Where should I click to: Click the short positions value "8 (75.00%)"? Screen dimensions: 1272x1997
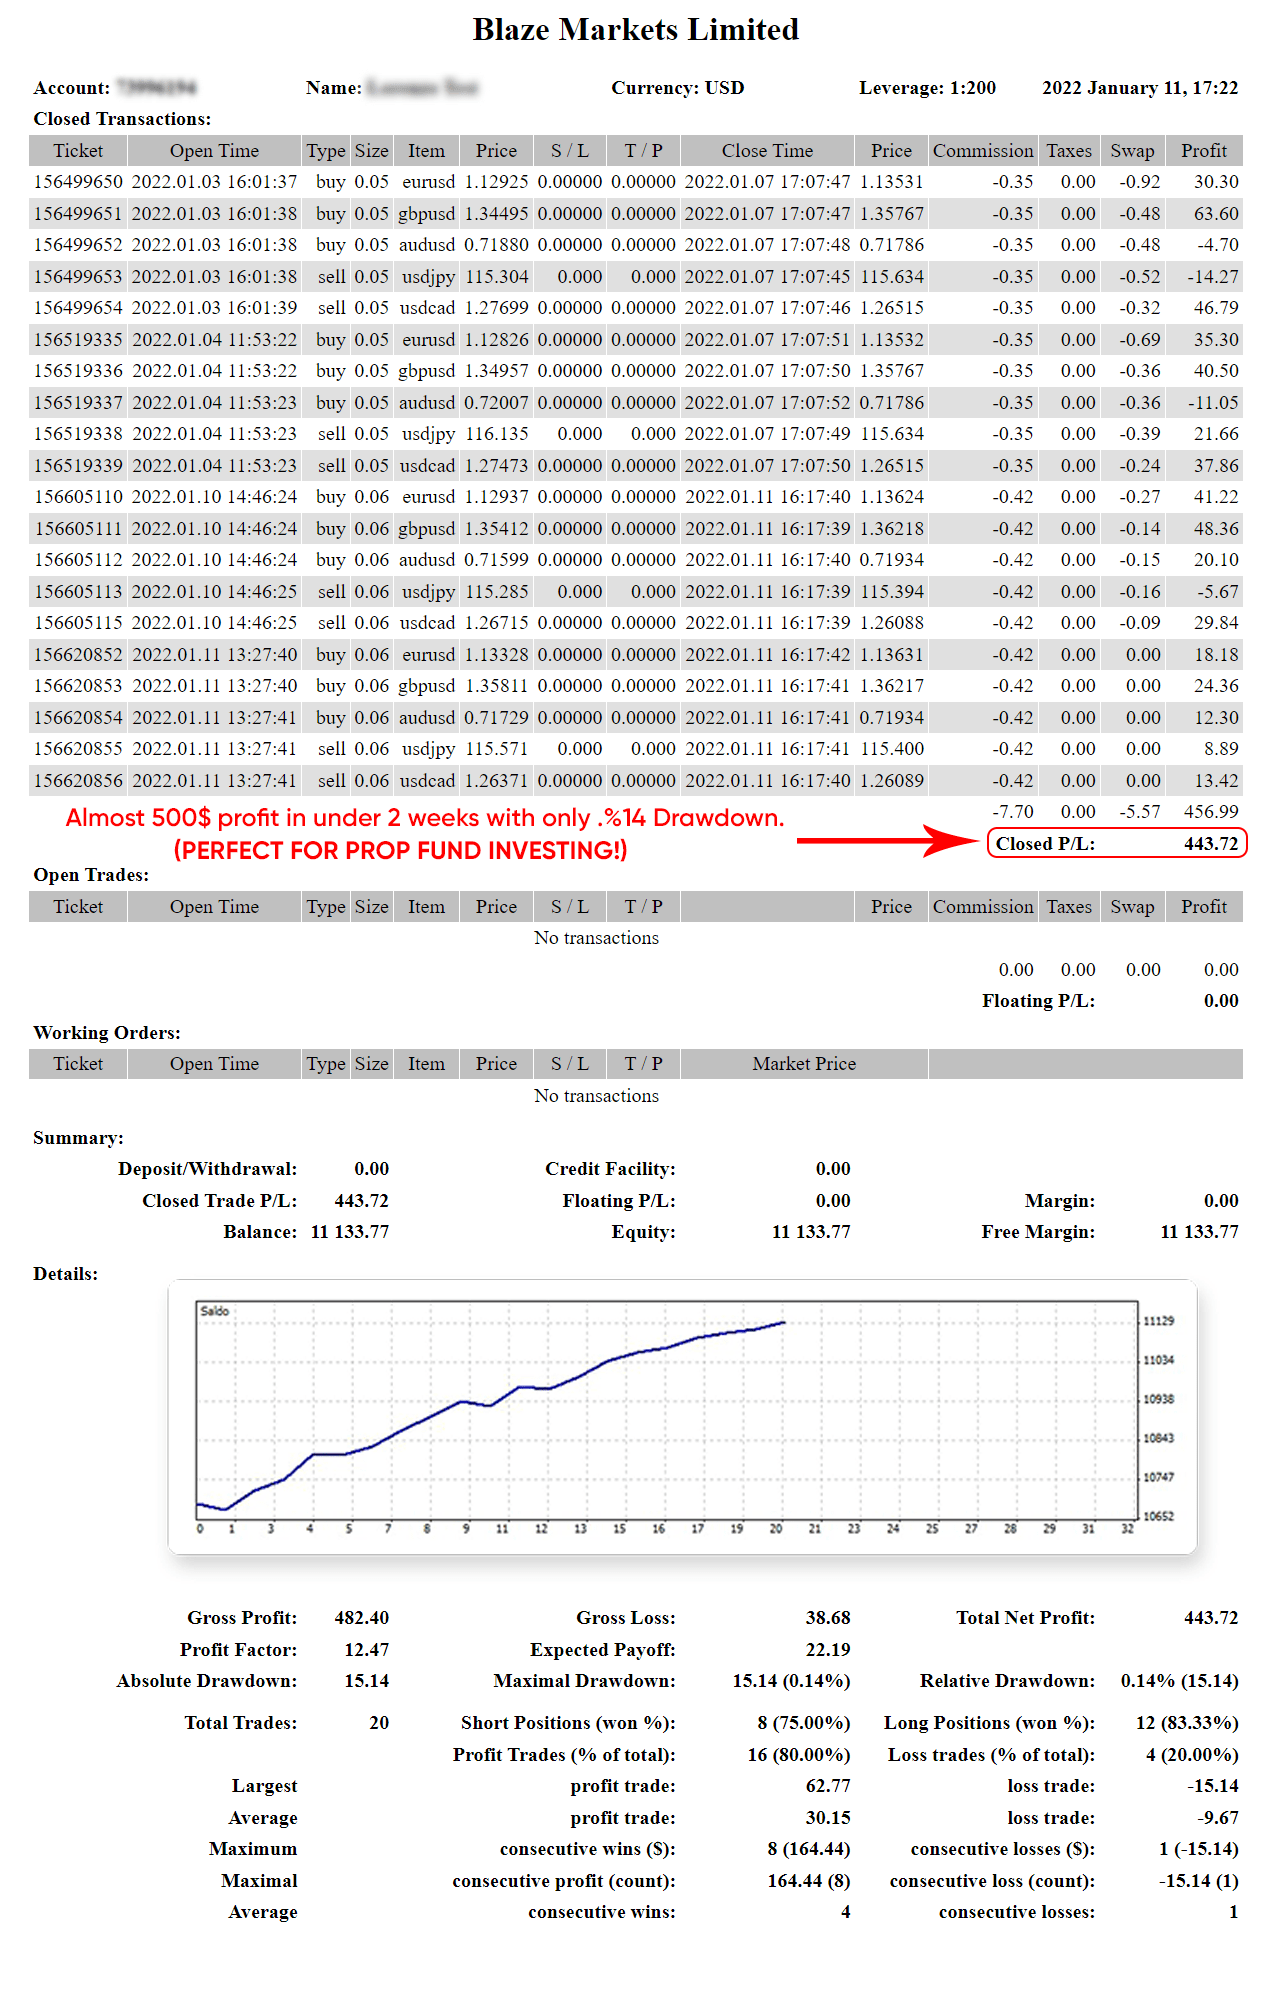coord(804,1723)
